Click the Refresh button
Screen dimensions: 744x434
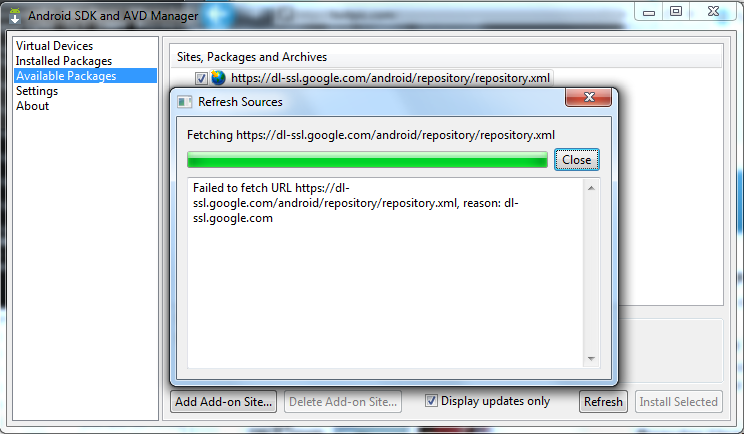tap(603, 402)
